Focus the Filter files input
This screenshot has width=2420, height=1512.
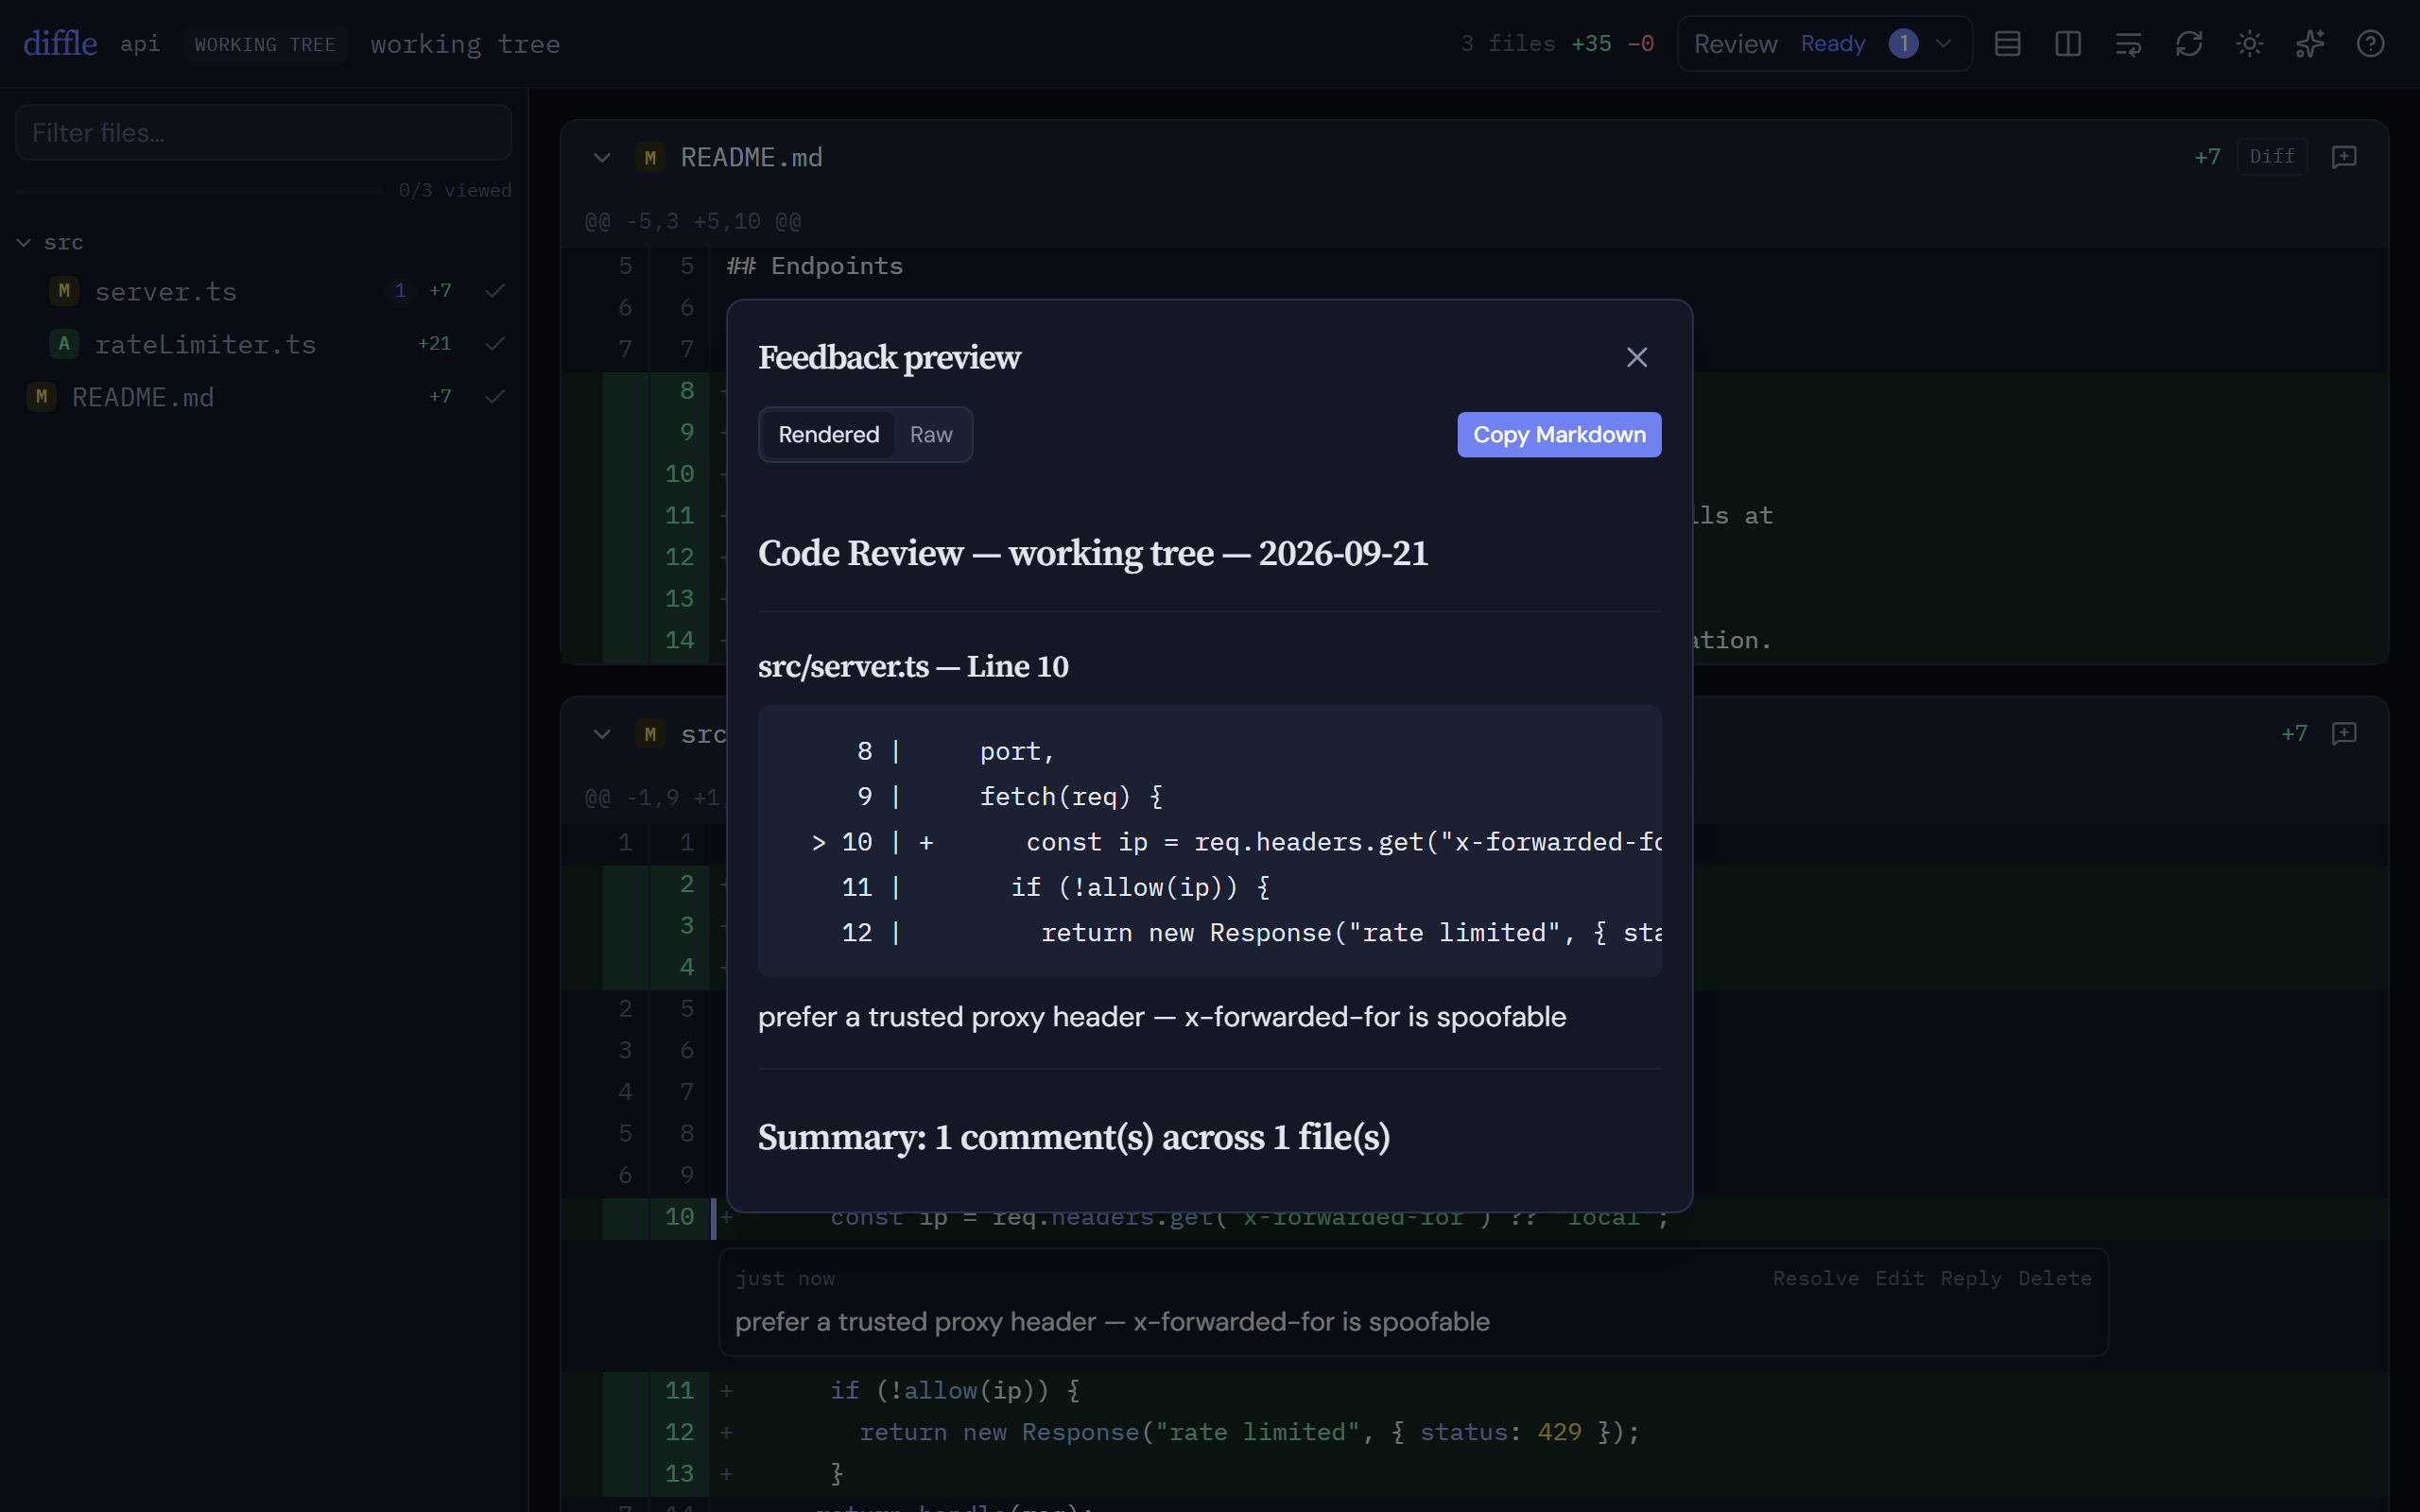pos(263,132)
